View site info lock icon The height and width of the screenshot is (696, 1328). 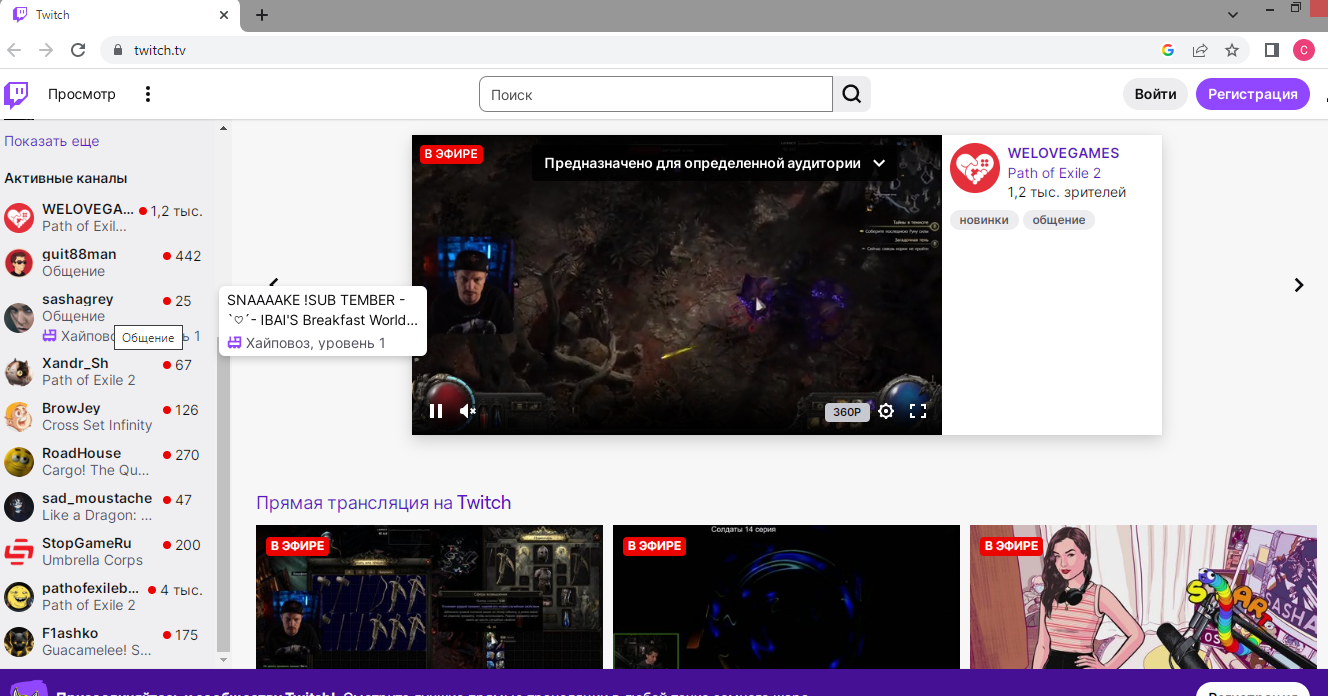tap(118, 50)
